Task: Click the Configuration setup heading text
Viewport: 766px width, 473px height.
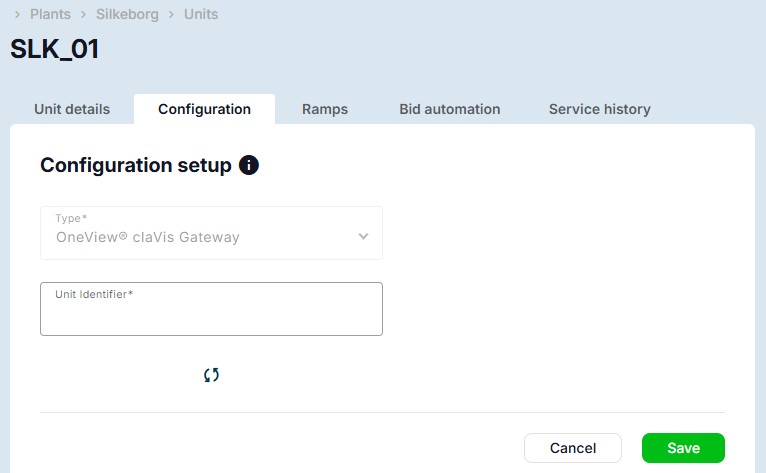Action: tap(135, 165)
